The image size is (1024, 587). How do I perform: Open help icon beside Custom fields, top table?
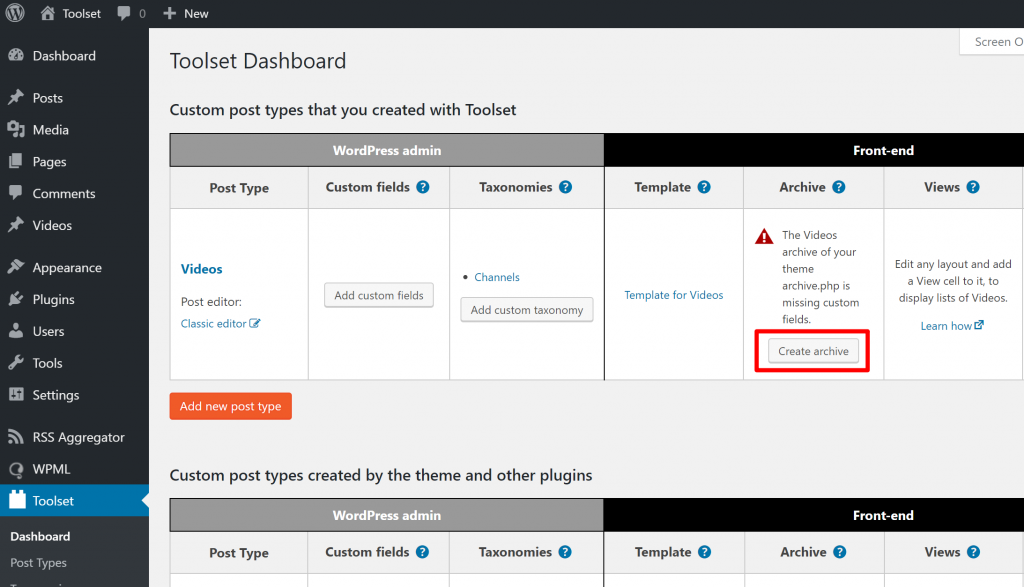point(423,187)
